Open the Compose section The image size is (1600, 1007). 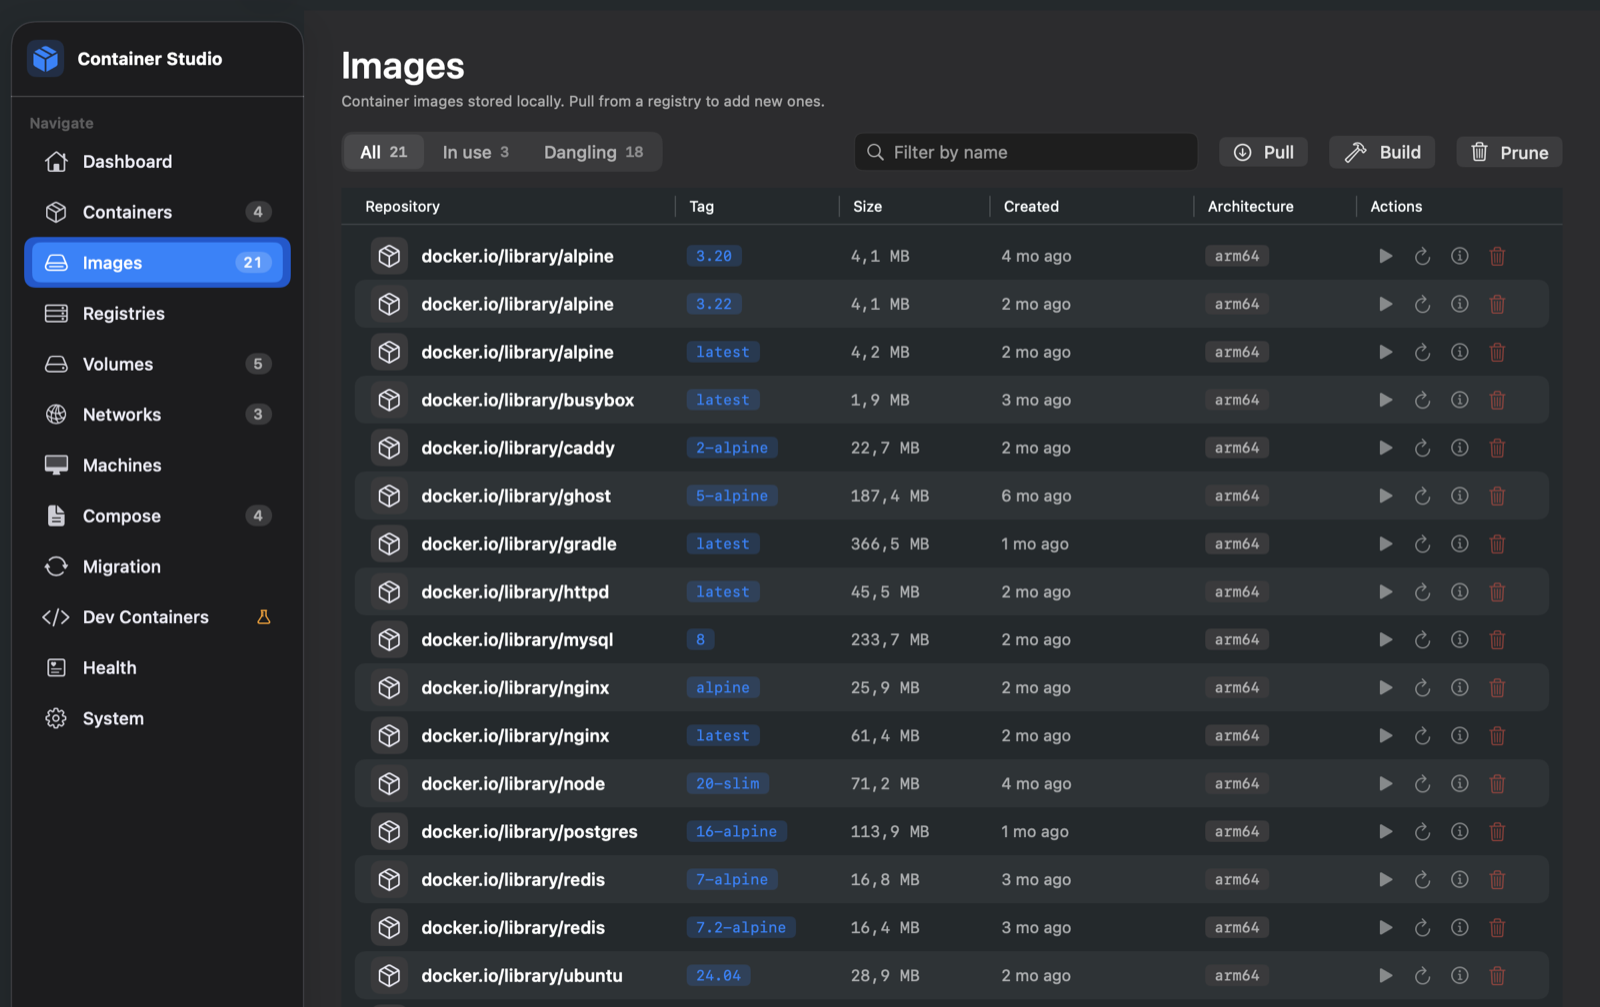(157, 516)
